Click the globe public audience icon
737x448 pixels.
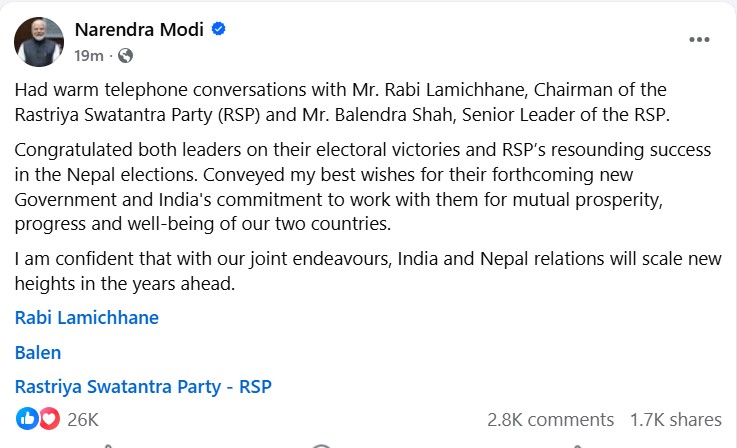point(125,56)
